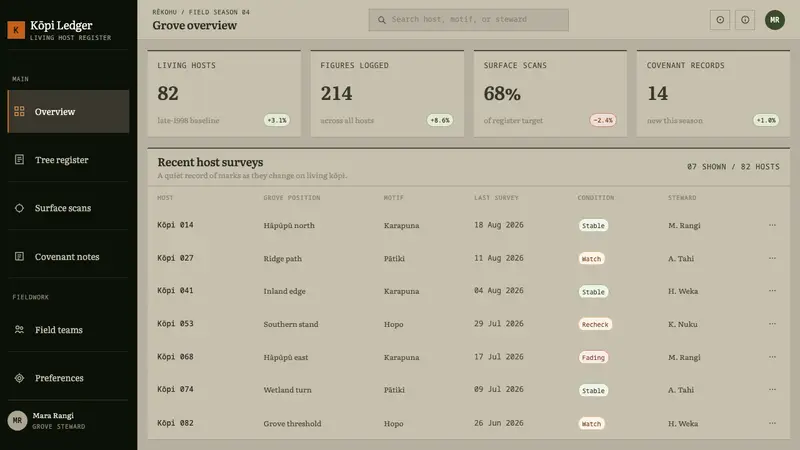The height and width of the screenshot is (450, 800).
Task: Open row actions for Kōpi 082
Action: pyautogui.click(x=772, y=423)
